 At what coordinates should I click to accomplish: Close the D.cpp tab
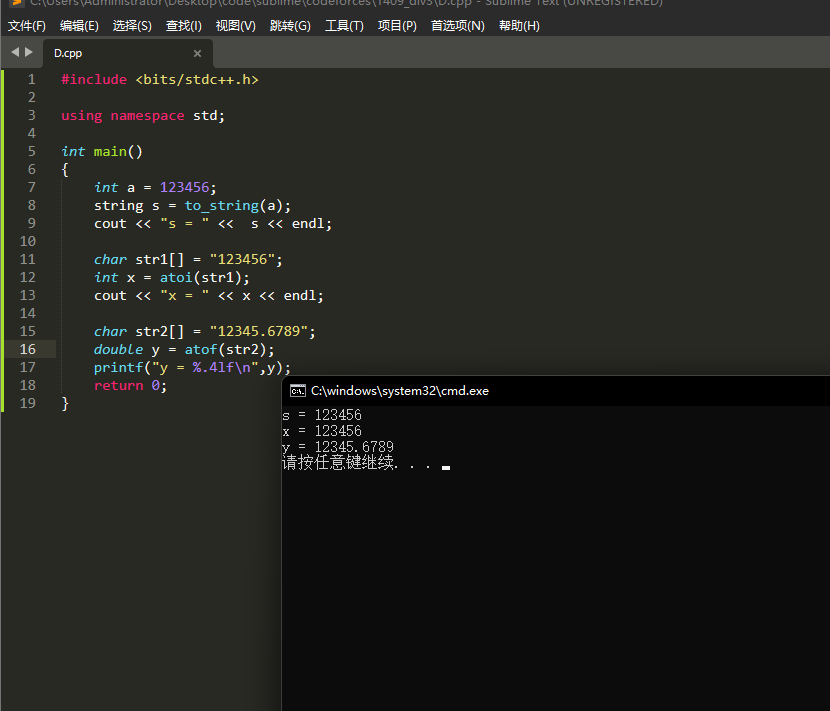[x=197, y=53]
